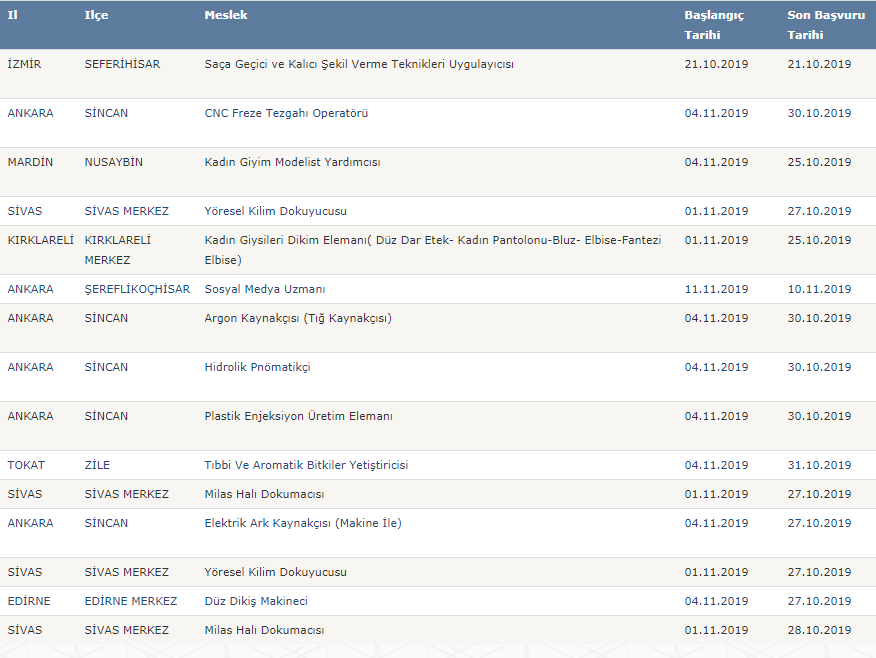The height and width of the screenshot is (658, 876).
Task: Click the Il column header
Action: pyautogui.click(x=12, y=15)
